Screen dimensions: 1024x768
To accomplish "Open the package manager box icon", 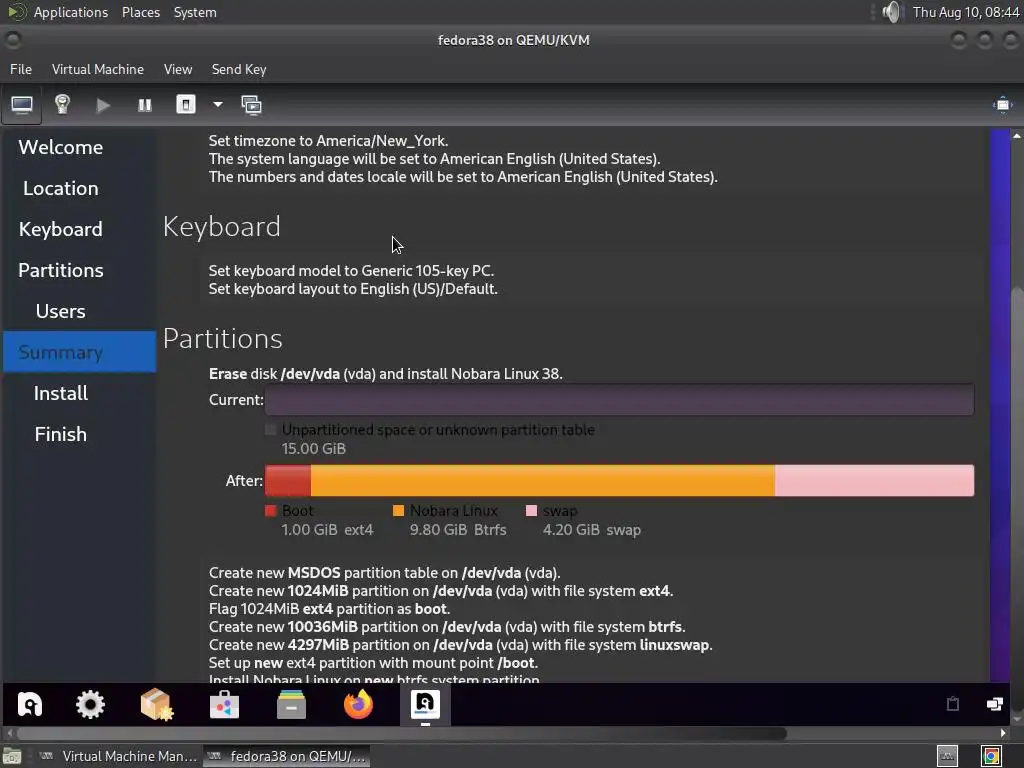I will coord(157,705).
